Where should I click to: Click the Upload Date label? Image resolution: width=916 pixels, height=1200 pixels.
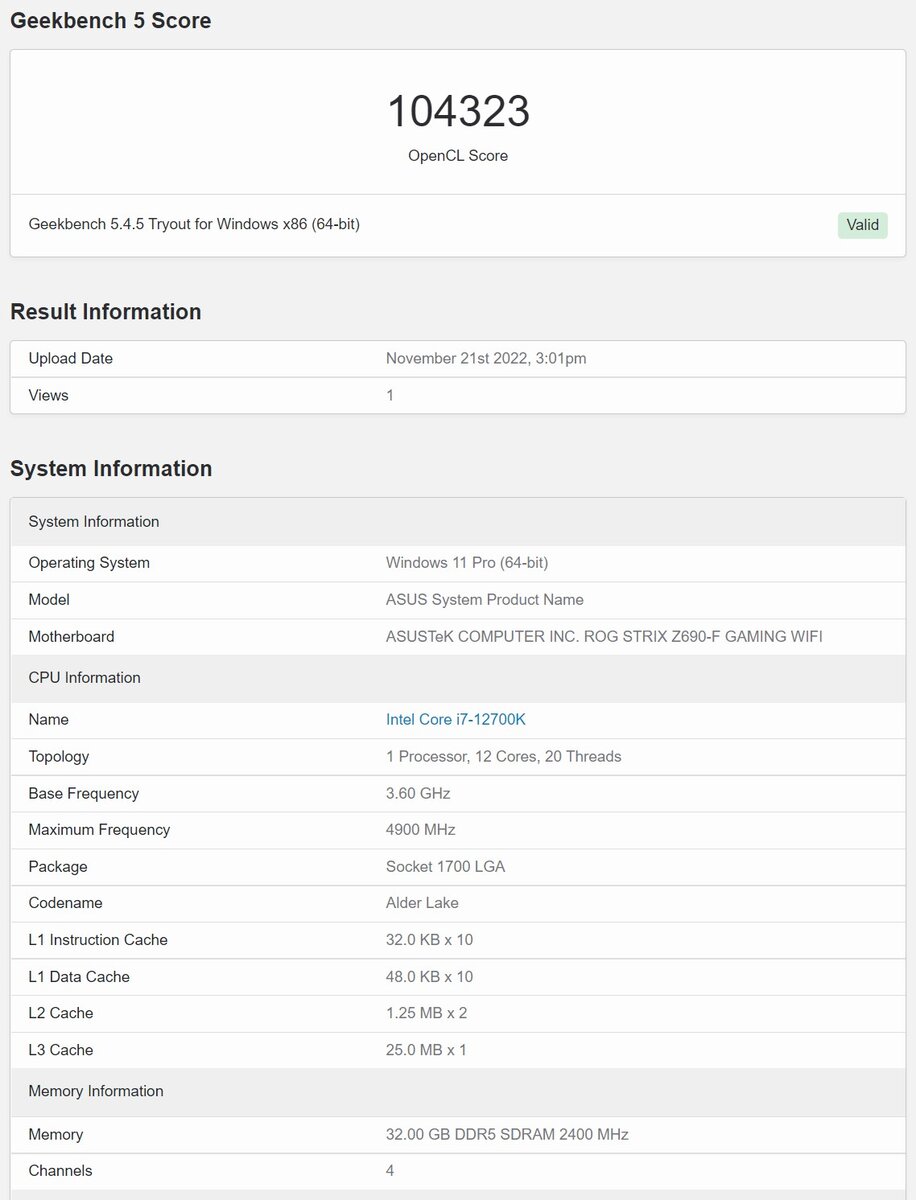coord(71,358)
